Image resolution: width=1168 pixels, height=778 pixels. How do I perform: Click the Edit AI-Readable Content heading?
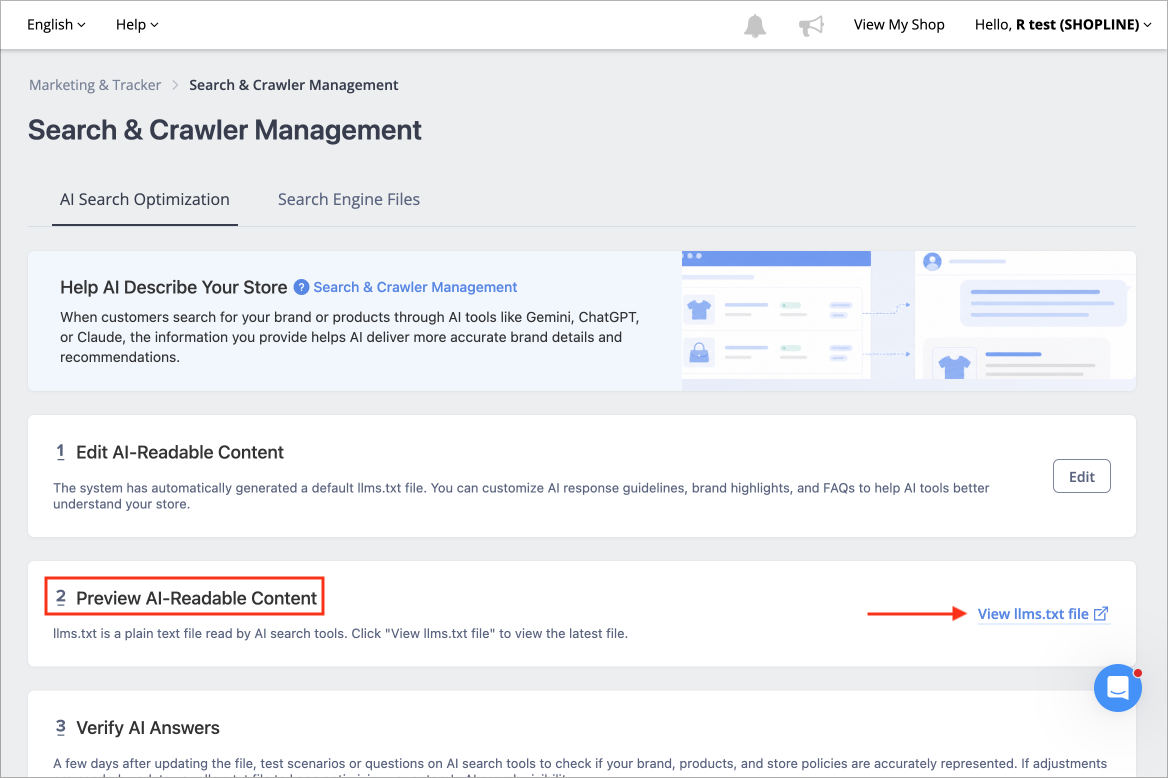coord(180,452)
